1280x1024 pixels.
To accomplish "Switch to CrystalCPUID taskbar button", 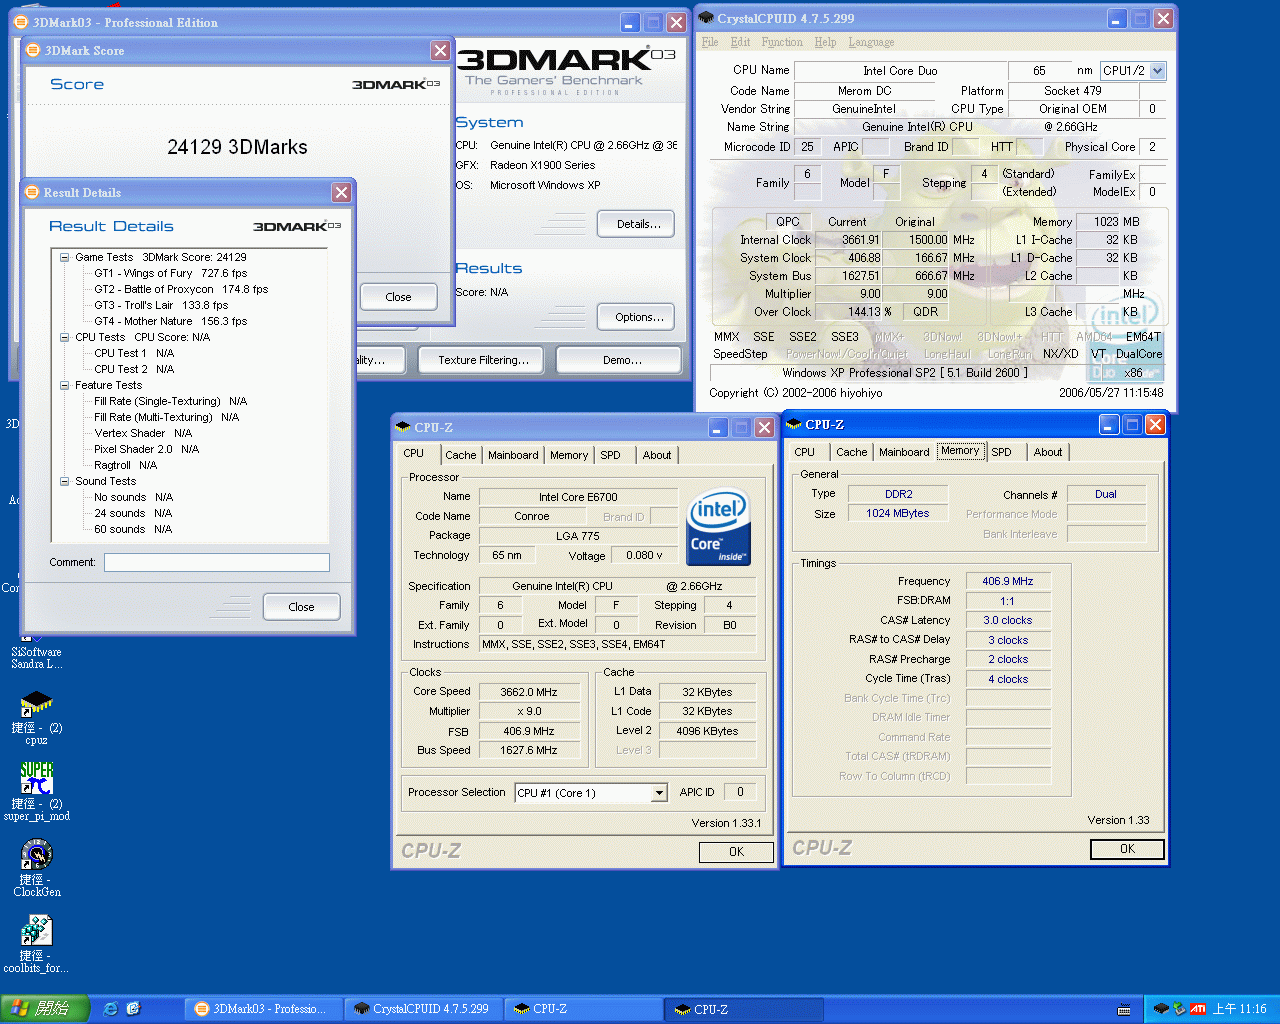I will (423, 1009).
